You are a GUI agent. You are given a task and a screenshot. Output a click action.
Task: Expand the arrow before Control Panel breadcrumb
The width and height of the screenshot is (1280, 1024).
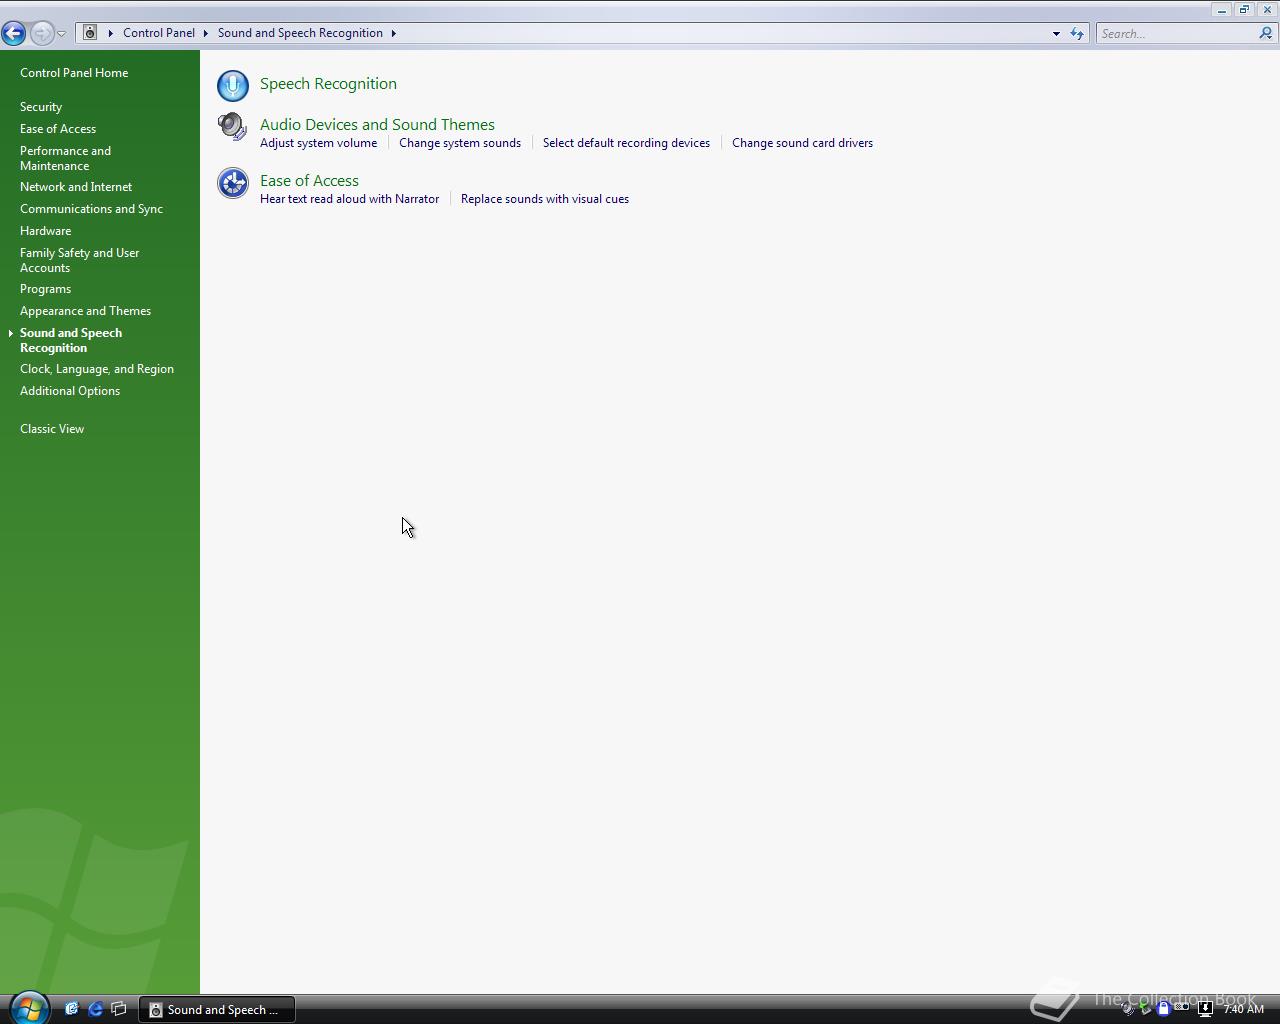110,33
